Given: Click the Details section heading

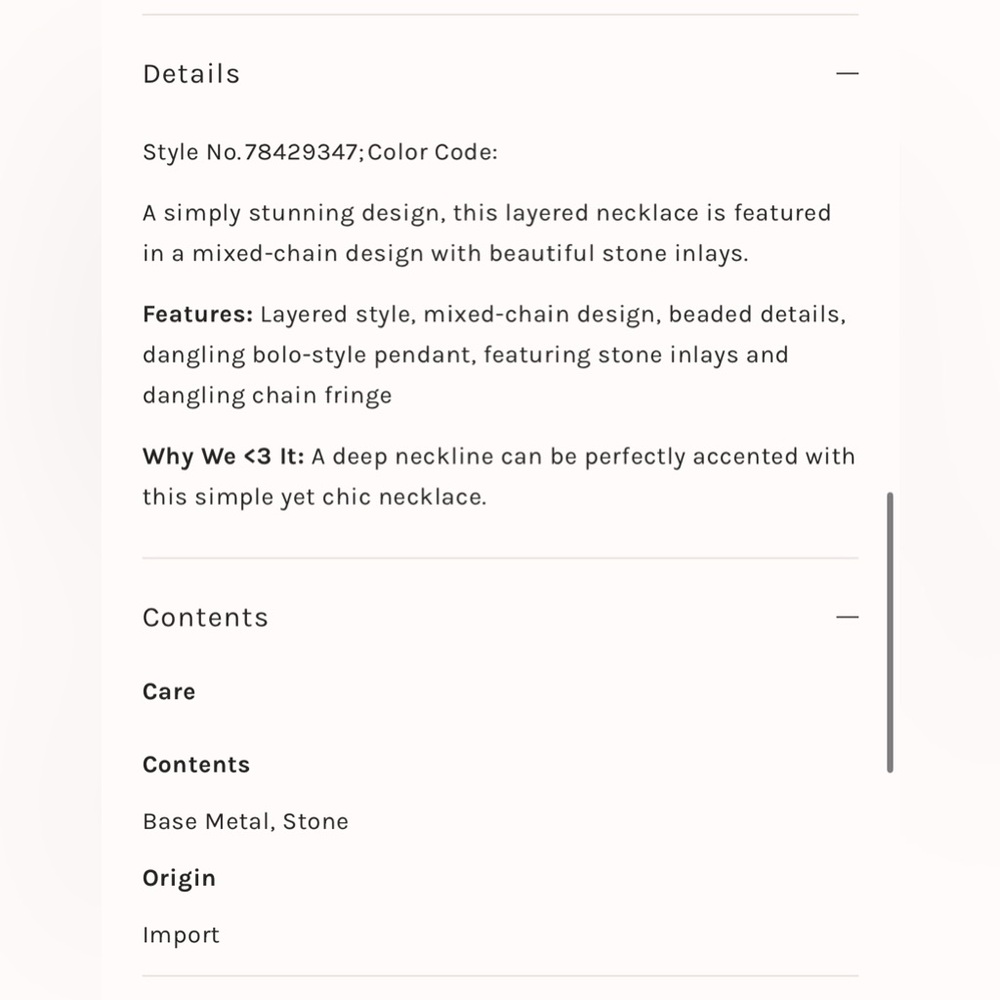Looking at the screenshot, I should tap(191, 74).
